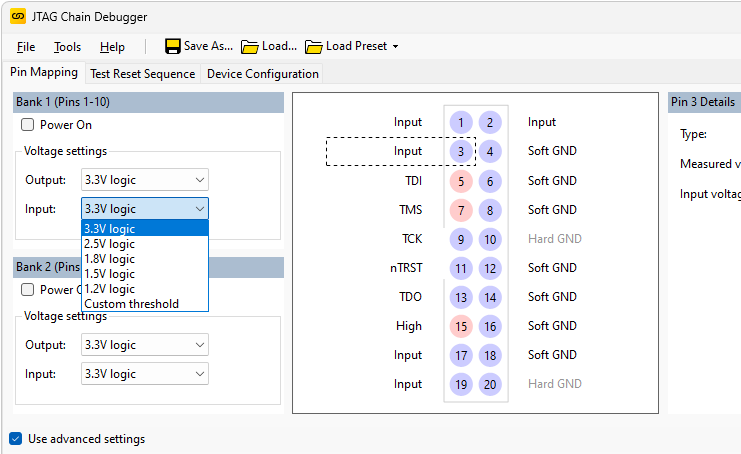The image size is (741, 454).
Task: Expand Bank 2 Input voltage dropdown
Action: pyautogui.click(x=145, y=373)
